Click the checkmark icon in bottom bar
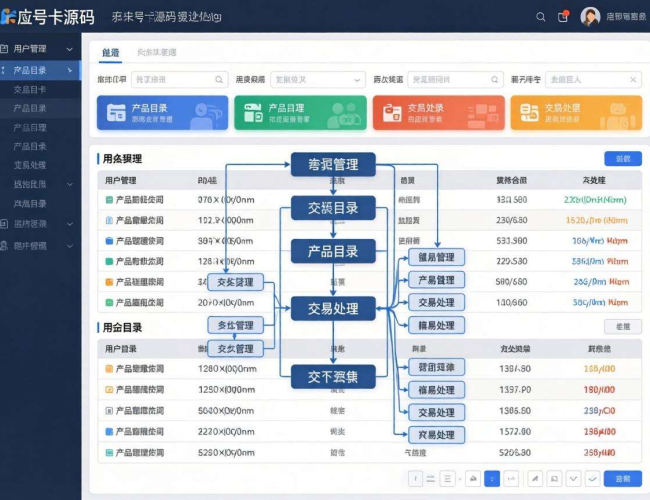 (x=592, y=479)
